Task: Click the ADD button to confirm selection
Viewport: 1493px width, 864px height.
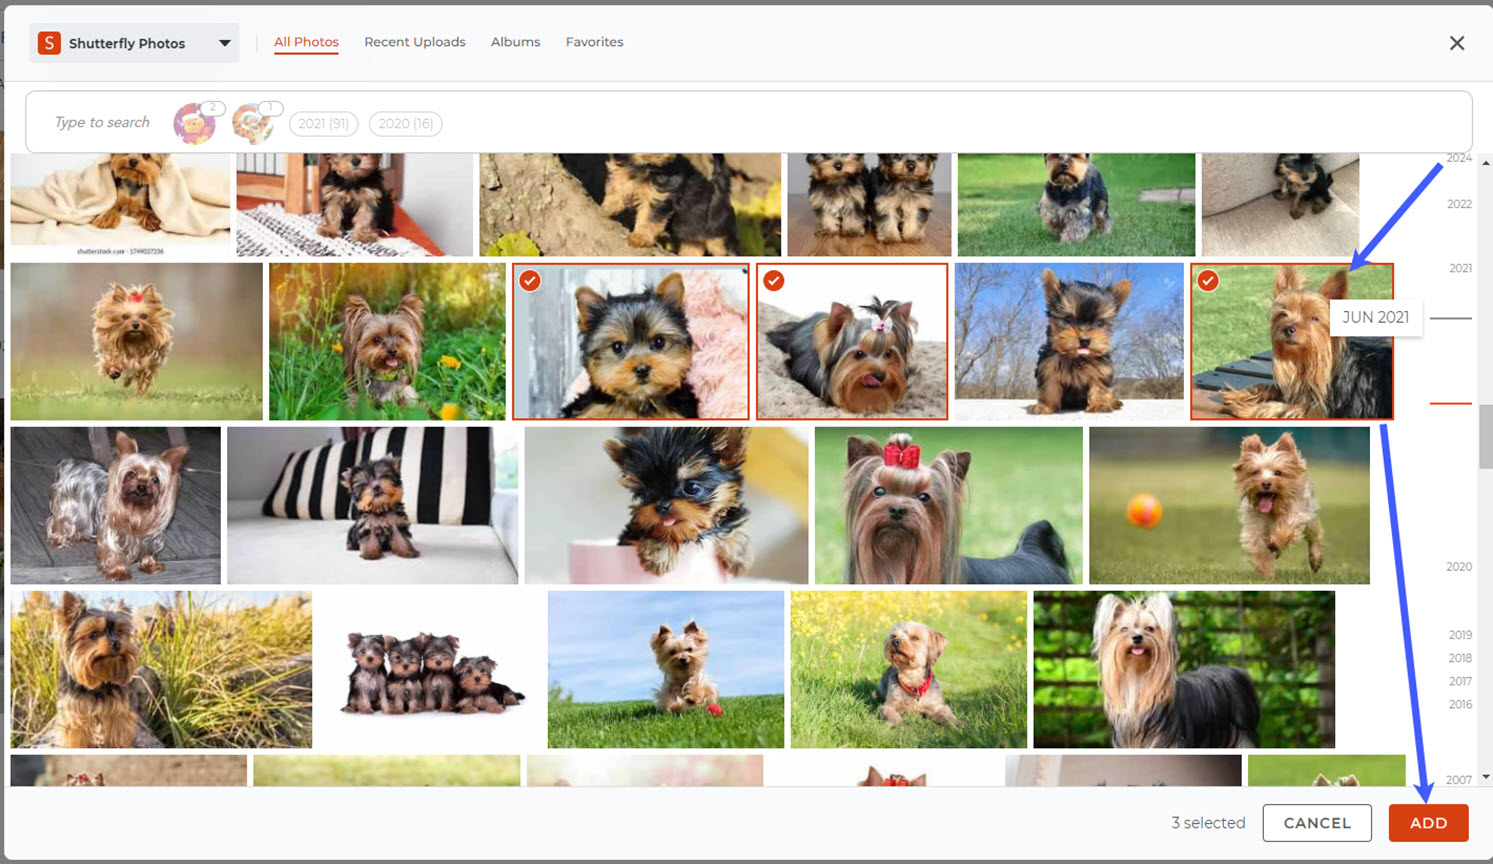Action: coord(1428,822)
